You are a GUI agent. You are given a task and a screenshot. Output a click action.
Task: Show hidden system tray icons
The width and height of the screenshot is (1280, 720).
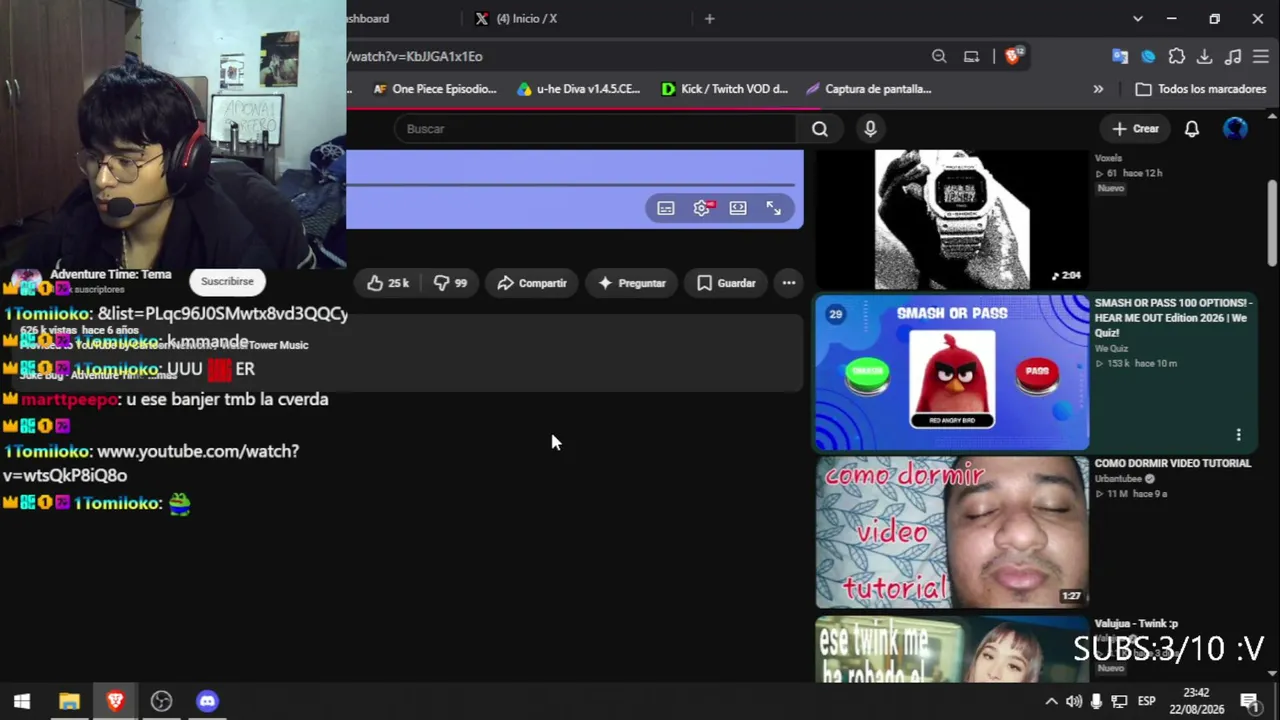(x=1051, y=701)
